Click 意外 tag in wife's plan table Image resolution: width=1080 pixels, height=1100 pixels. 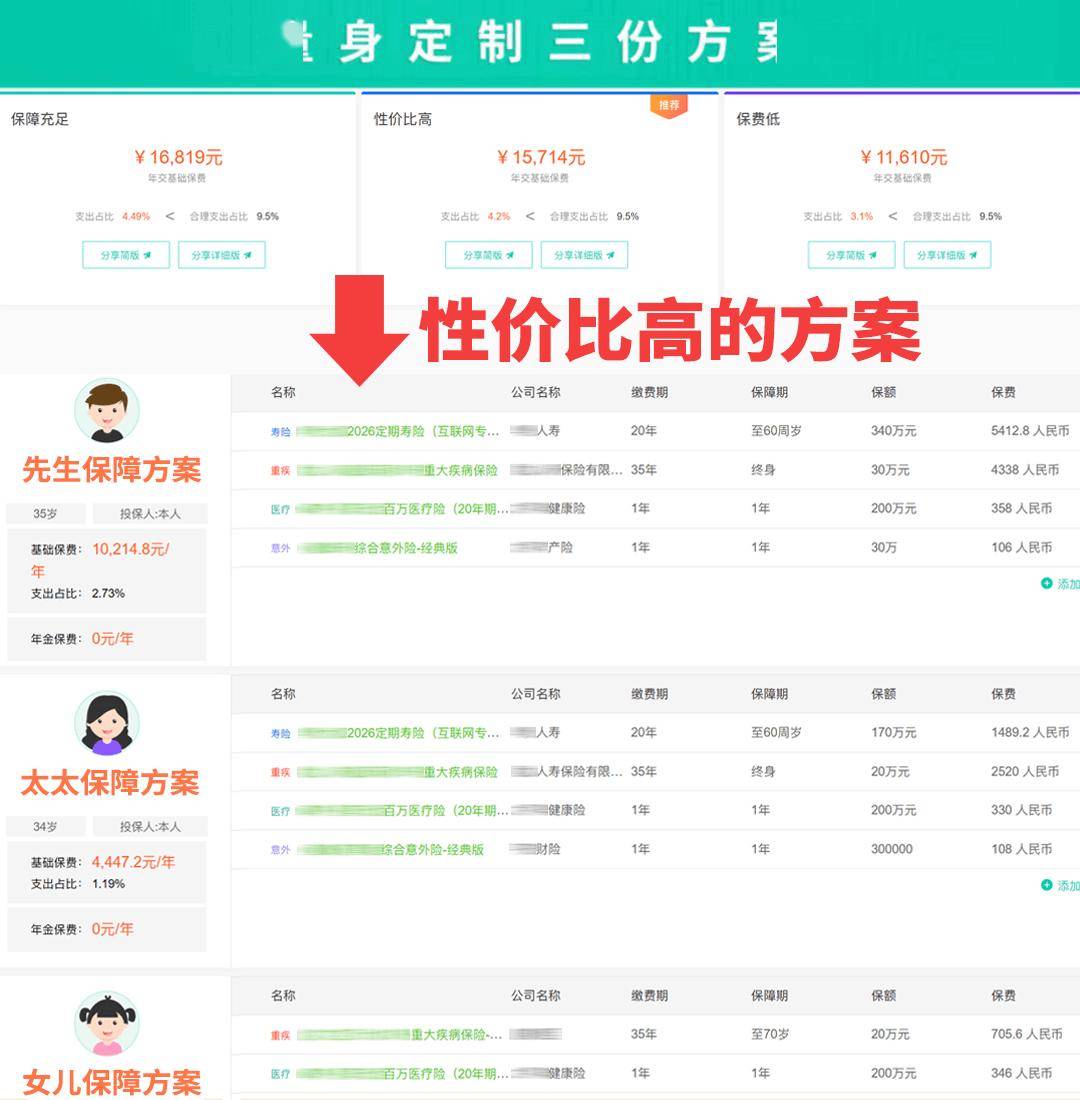point(280,850)
